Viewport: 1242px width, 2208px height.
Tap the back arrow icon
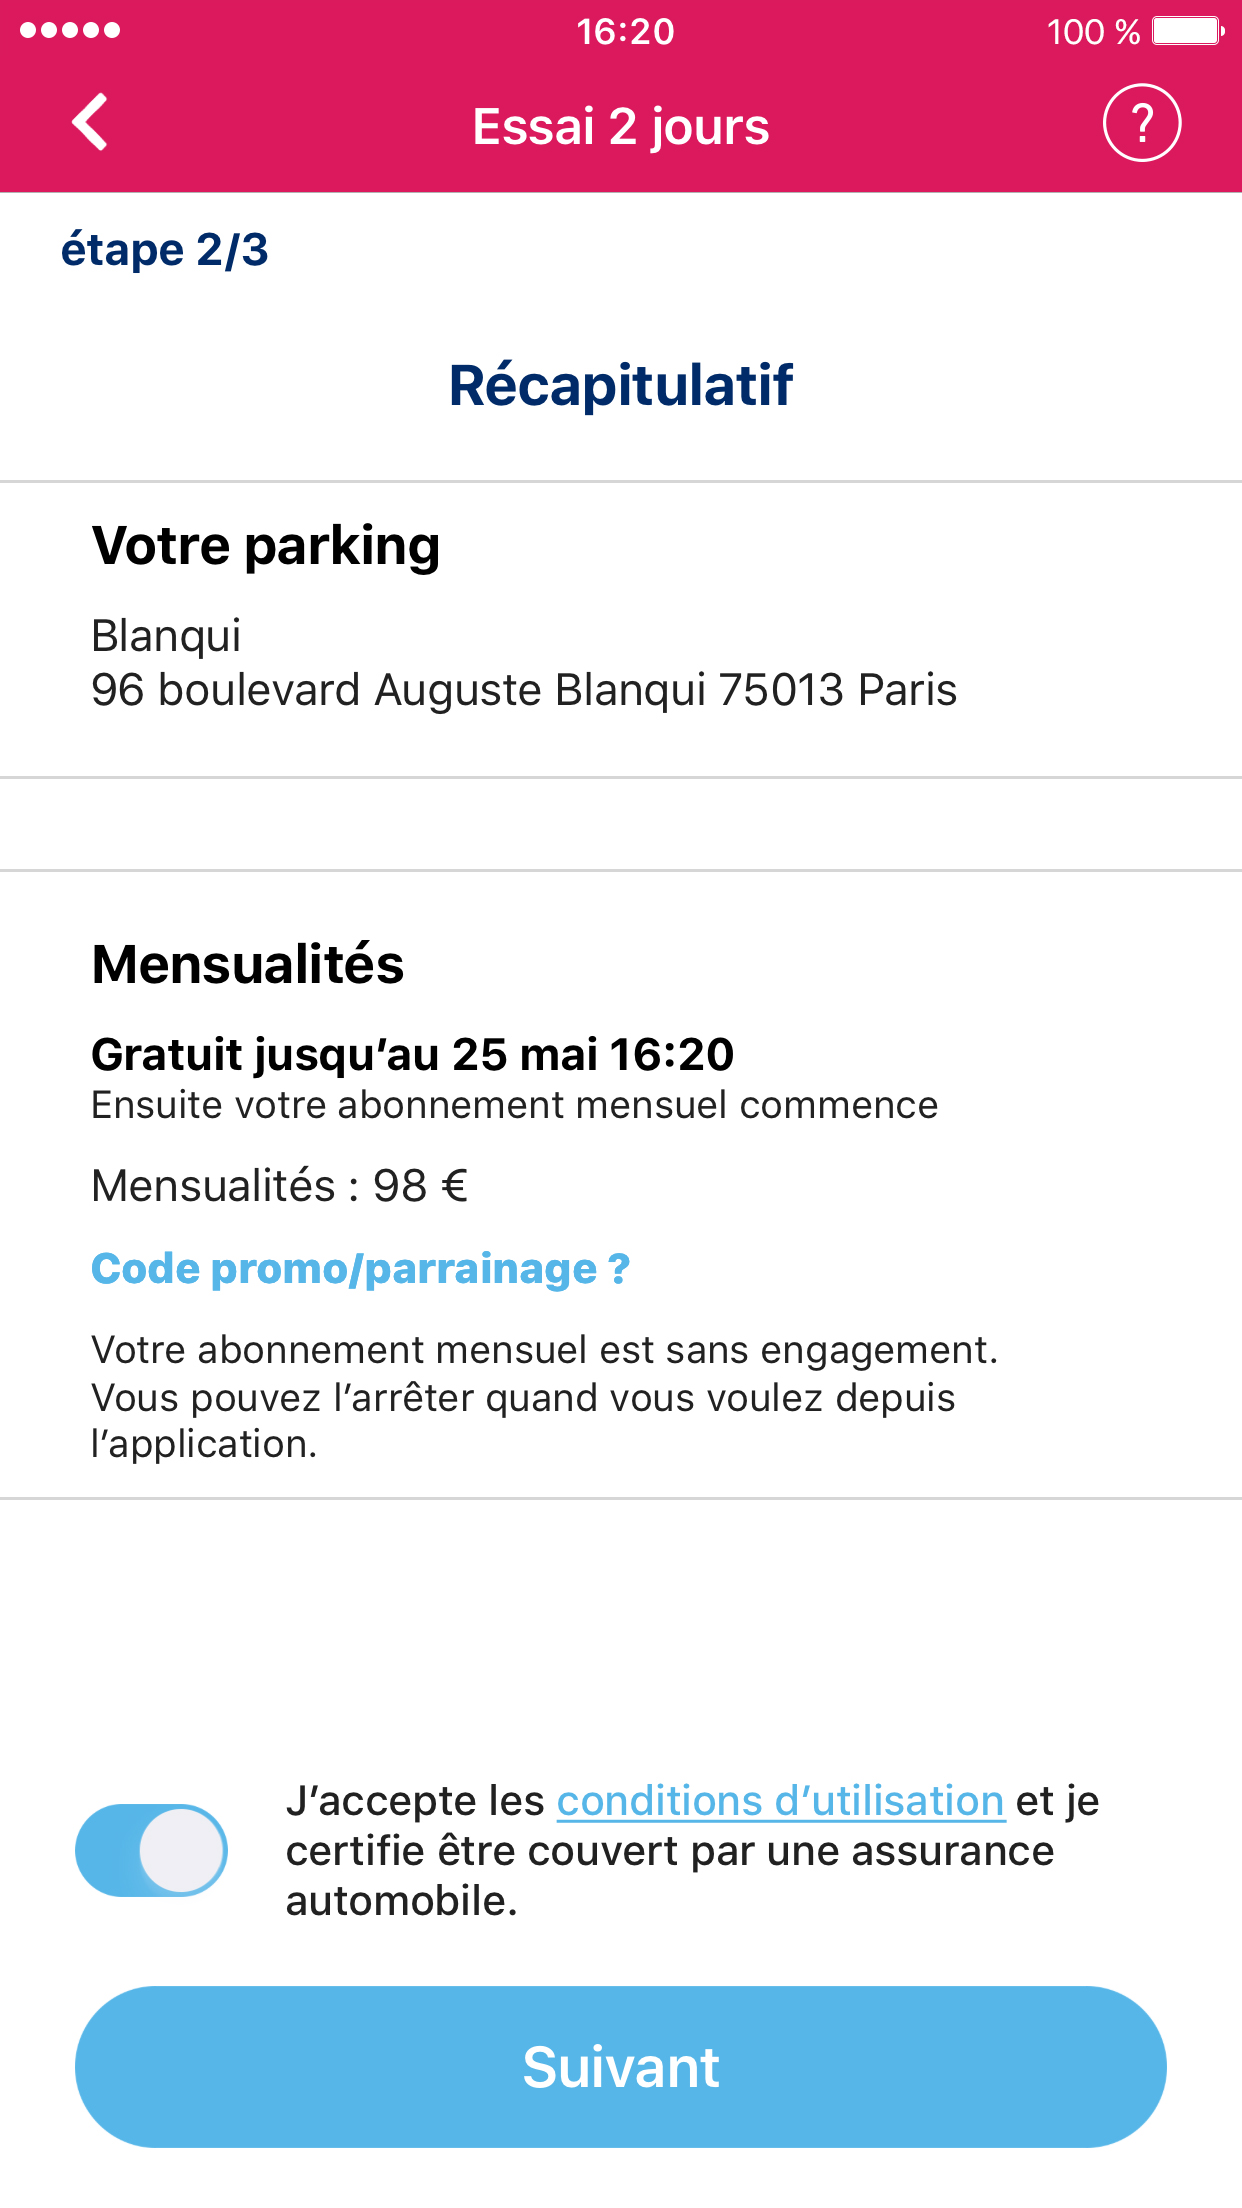click(x=90, y=123)
